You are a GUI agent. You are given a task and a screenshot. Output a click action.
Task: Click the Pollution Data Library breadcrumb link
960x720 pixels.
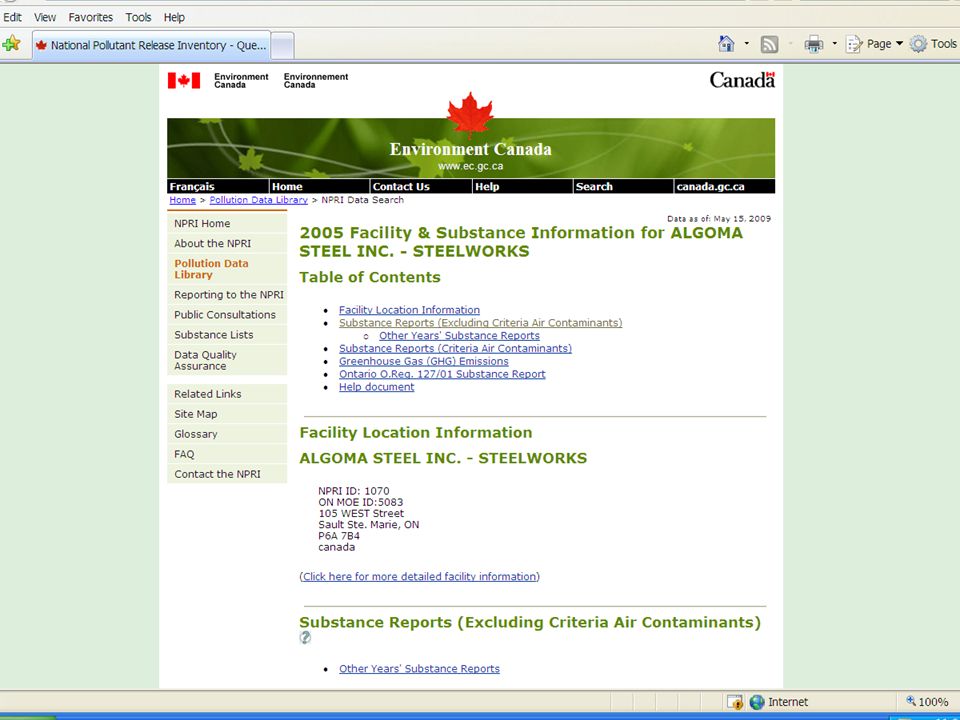tap(258, 200)
